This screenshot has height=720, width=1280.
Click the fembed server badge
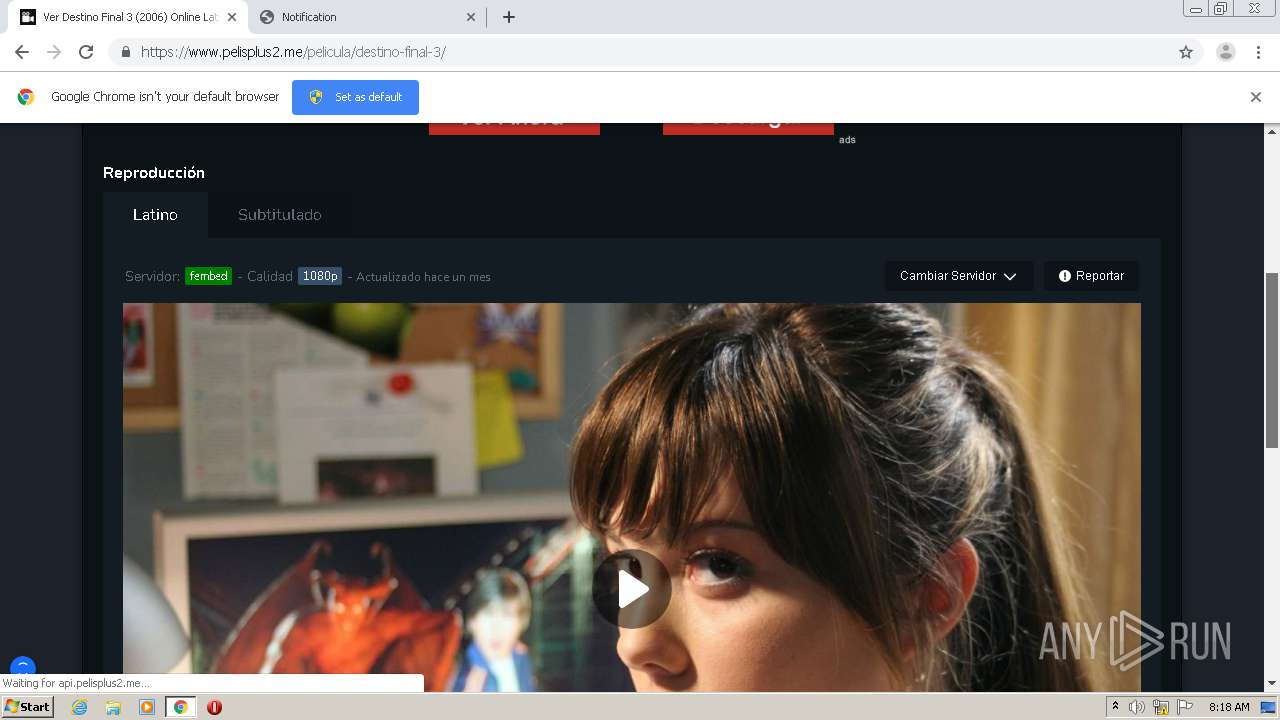click(x=208, y=276)
